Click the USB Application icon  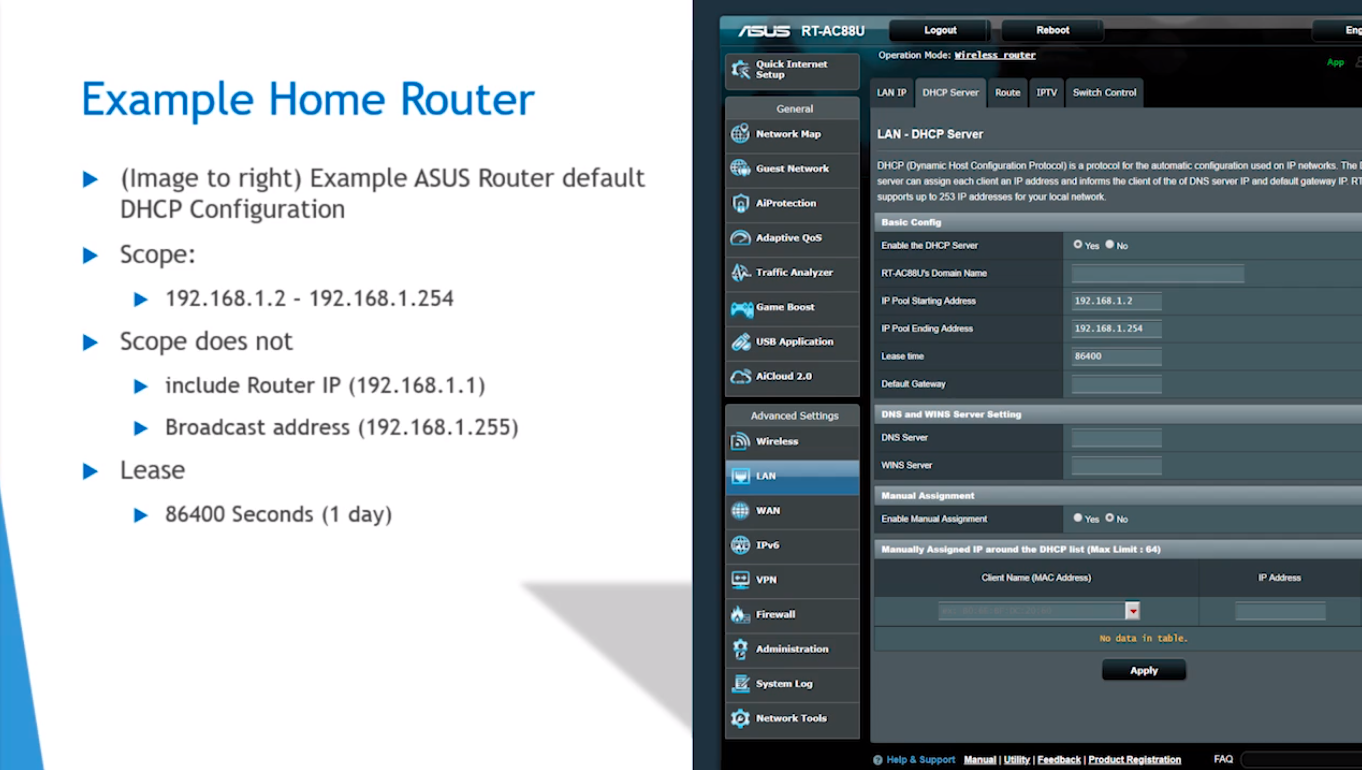click(740, 342)
